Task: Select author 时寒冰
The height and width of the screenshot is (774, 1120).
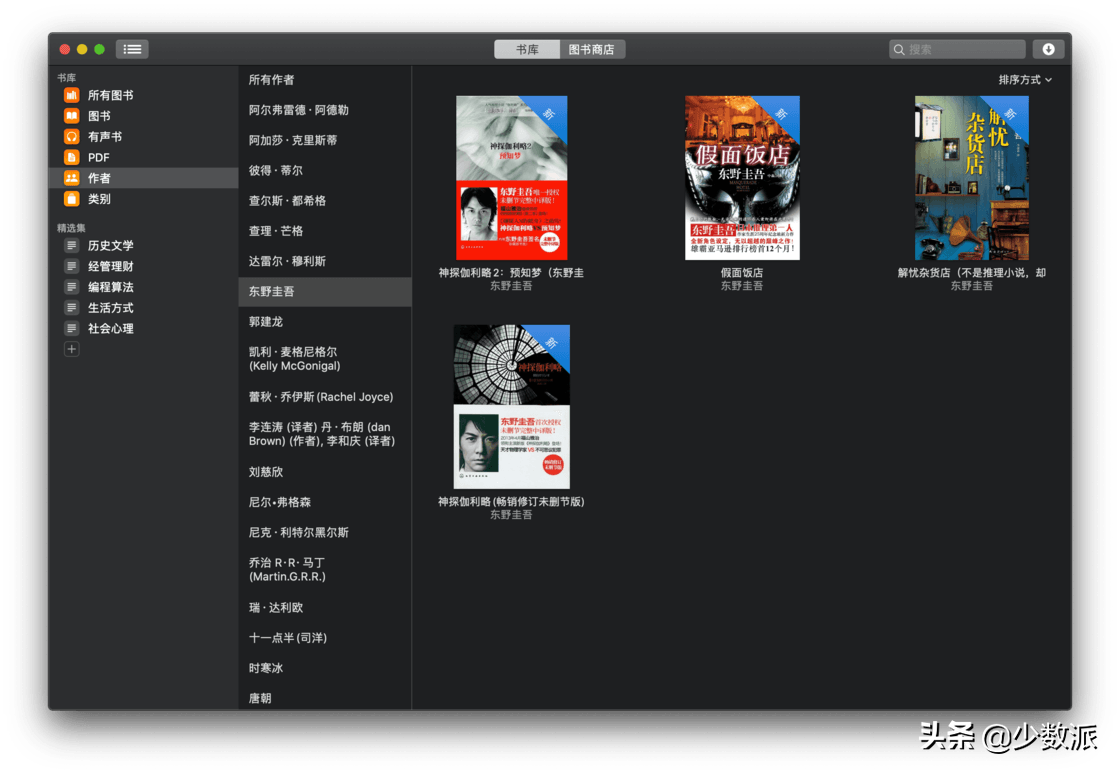Action: 325,668
